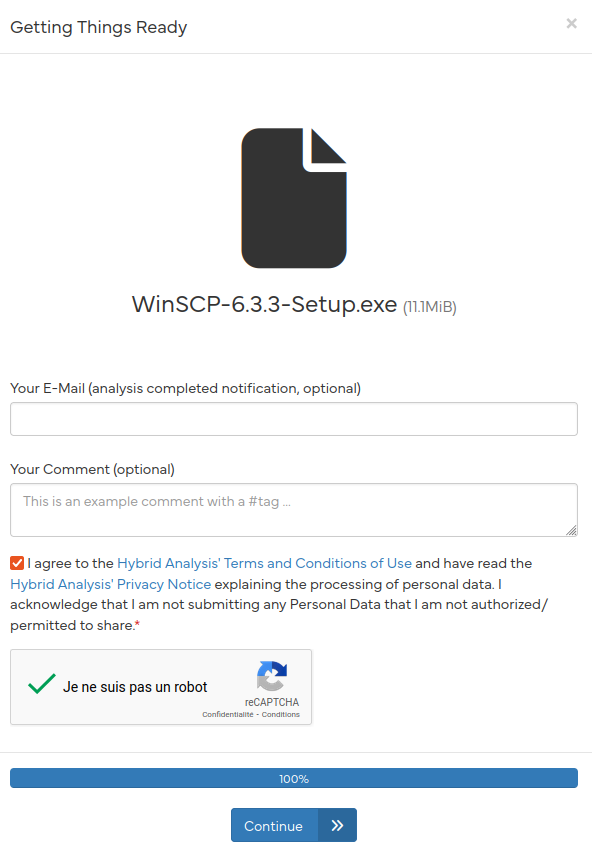Click the WinSCP-6.3.3-Setup.exe file name
The width and height of the screenshot is (592, 851).
[x=264, y=304]
